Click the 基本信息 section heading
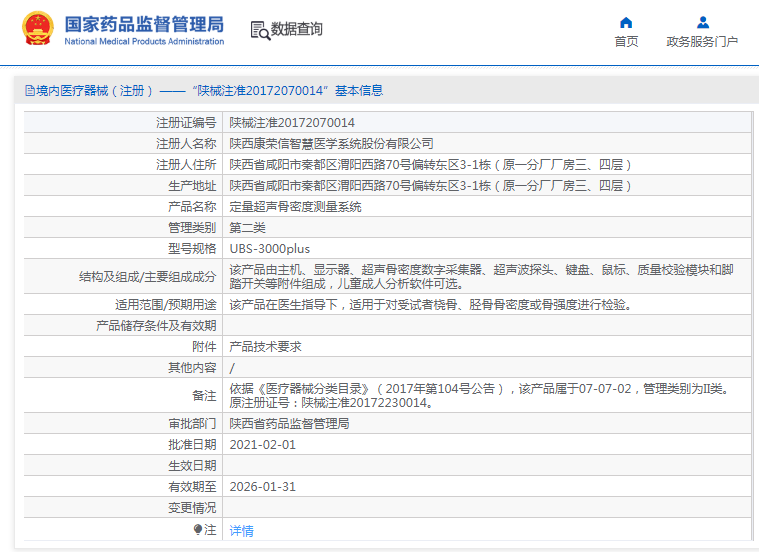This screenshot has width=759, height=552. tap(359, 91)
